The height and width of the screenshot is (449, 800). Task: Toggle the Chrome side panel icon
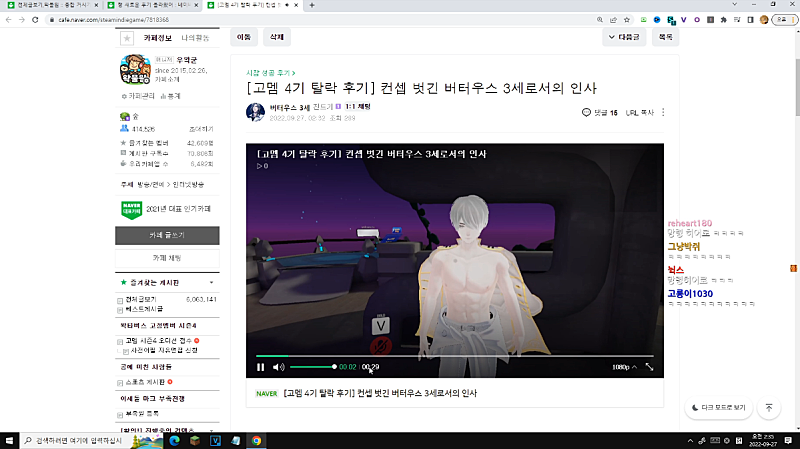tap(750, 20)
